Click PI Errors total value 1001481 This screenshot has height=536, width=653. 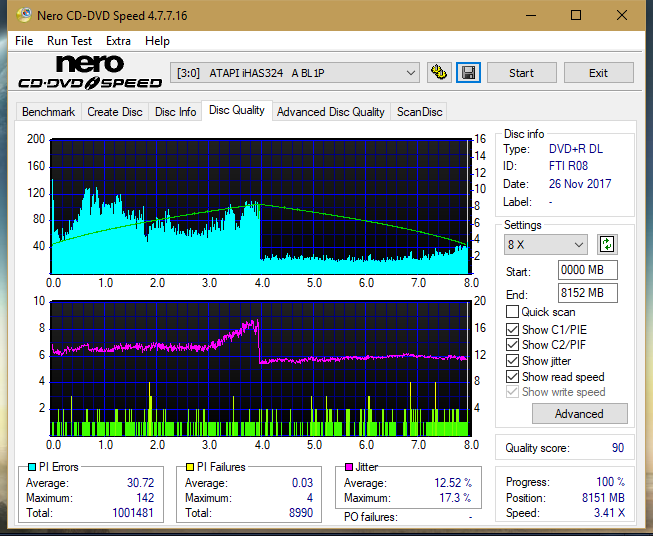coord(133,513)
